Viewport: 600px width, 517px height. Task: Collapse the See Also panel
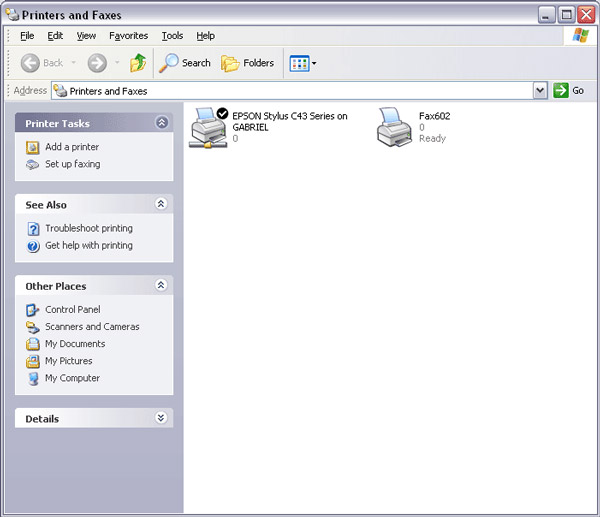162,204
